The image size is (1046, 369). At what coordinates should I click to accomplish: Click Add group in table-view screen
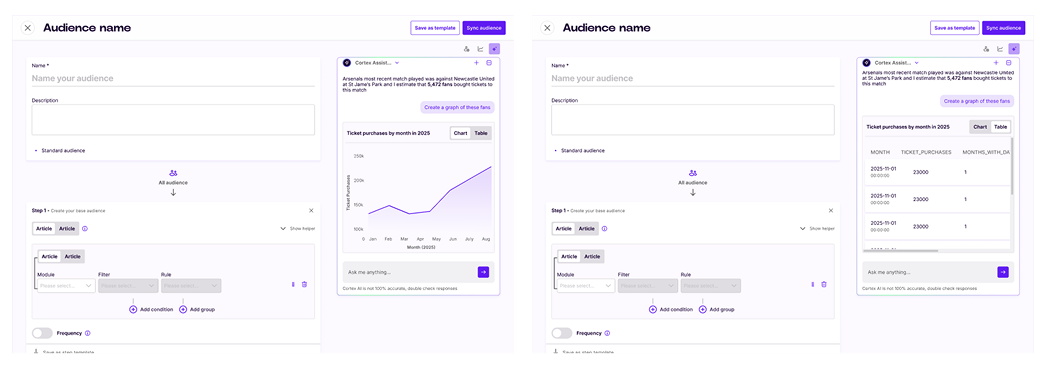click(716, 310)
